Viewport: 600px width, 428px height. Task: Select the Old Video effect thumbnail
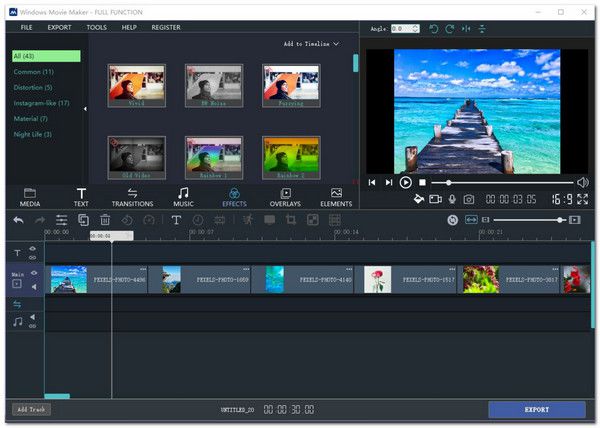[137, 158]
